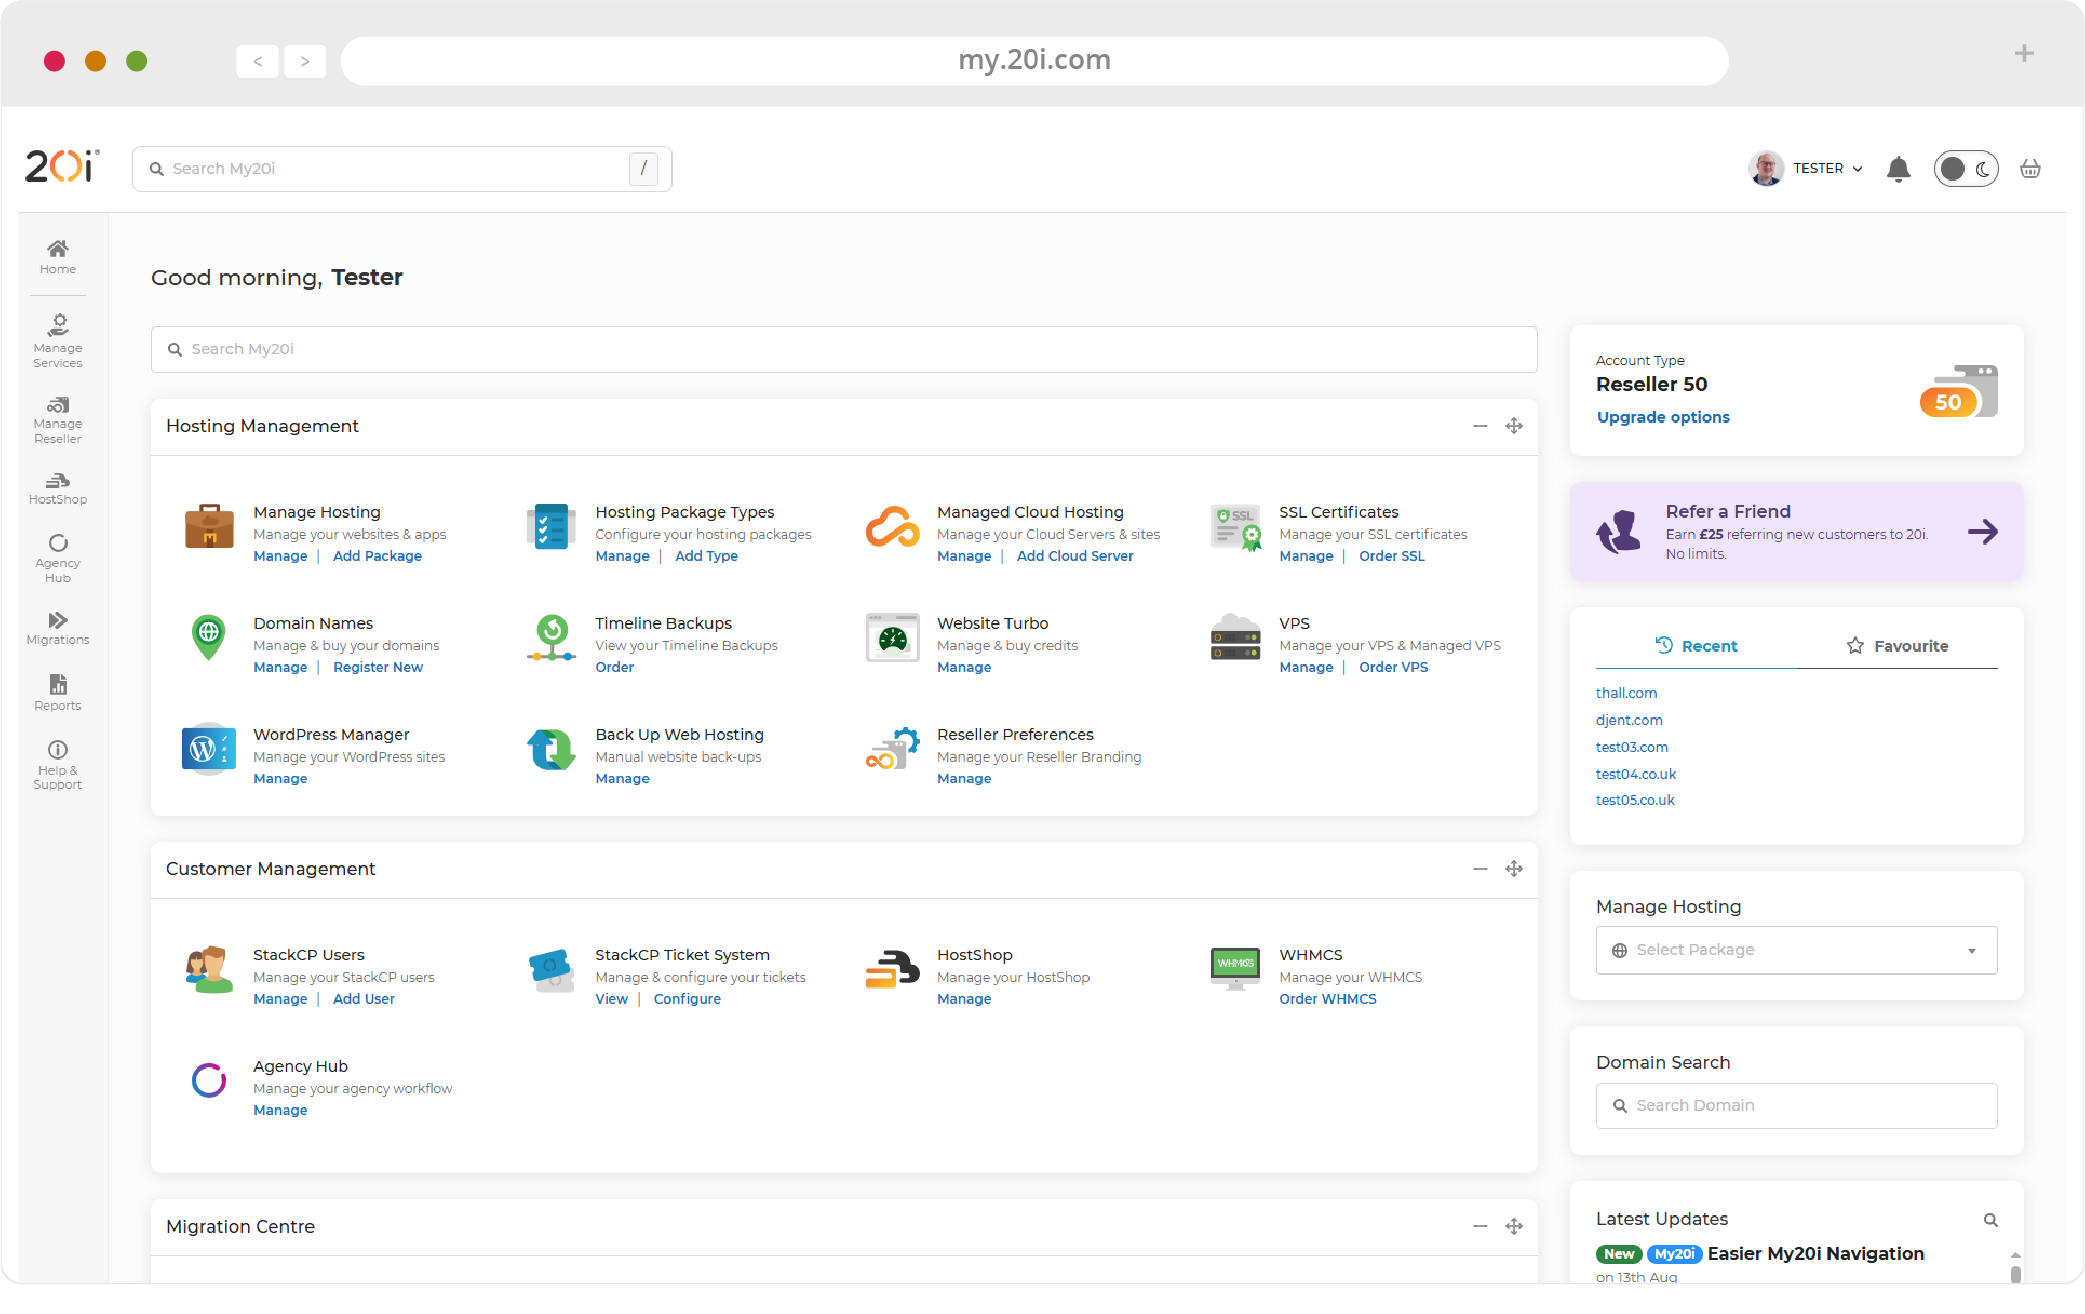The image size is (2085, 1314).
Task: Open recent domain thall.com
Action: 1626,693
